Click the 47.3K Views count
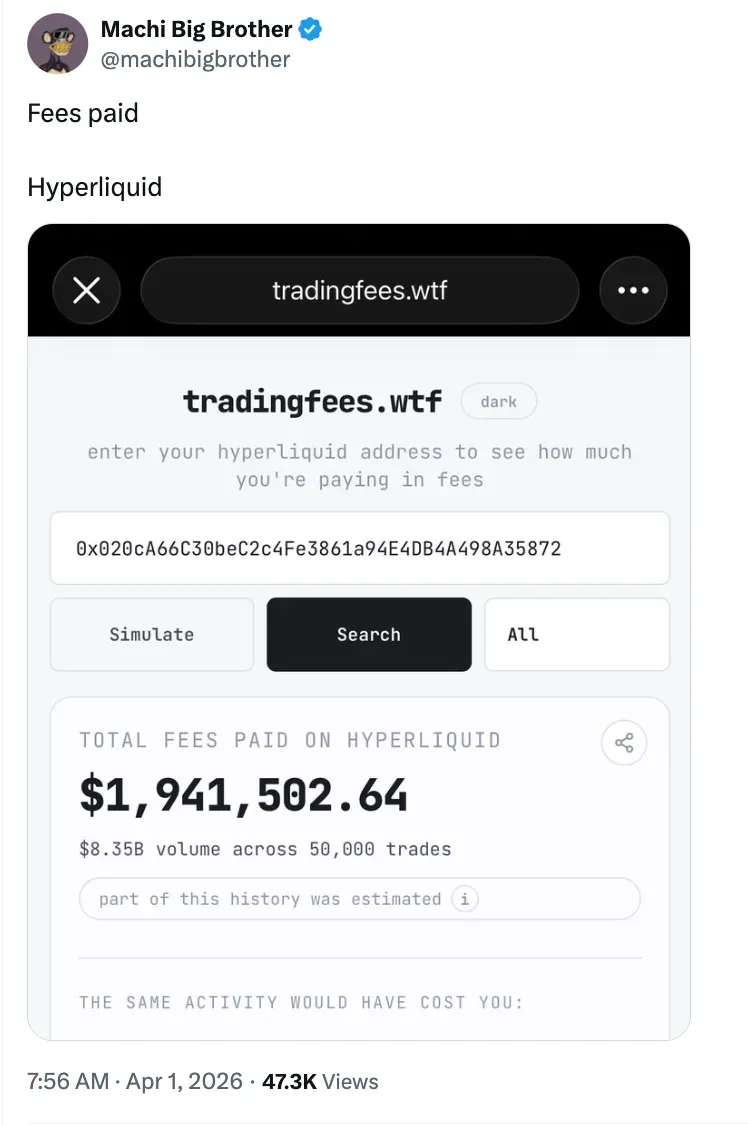 point(320,1081)
